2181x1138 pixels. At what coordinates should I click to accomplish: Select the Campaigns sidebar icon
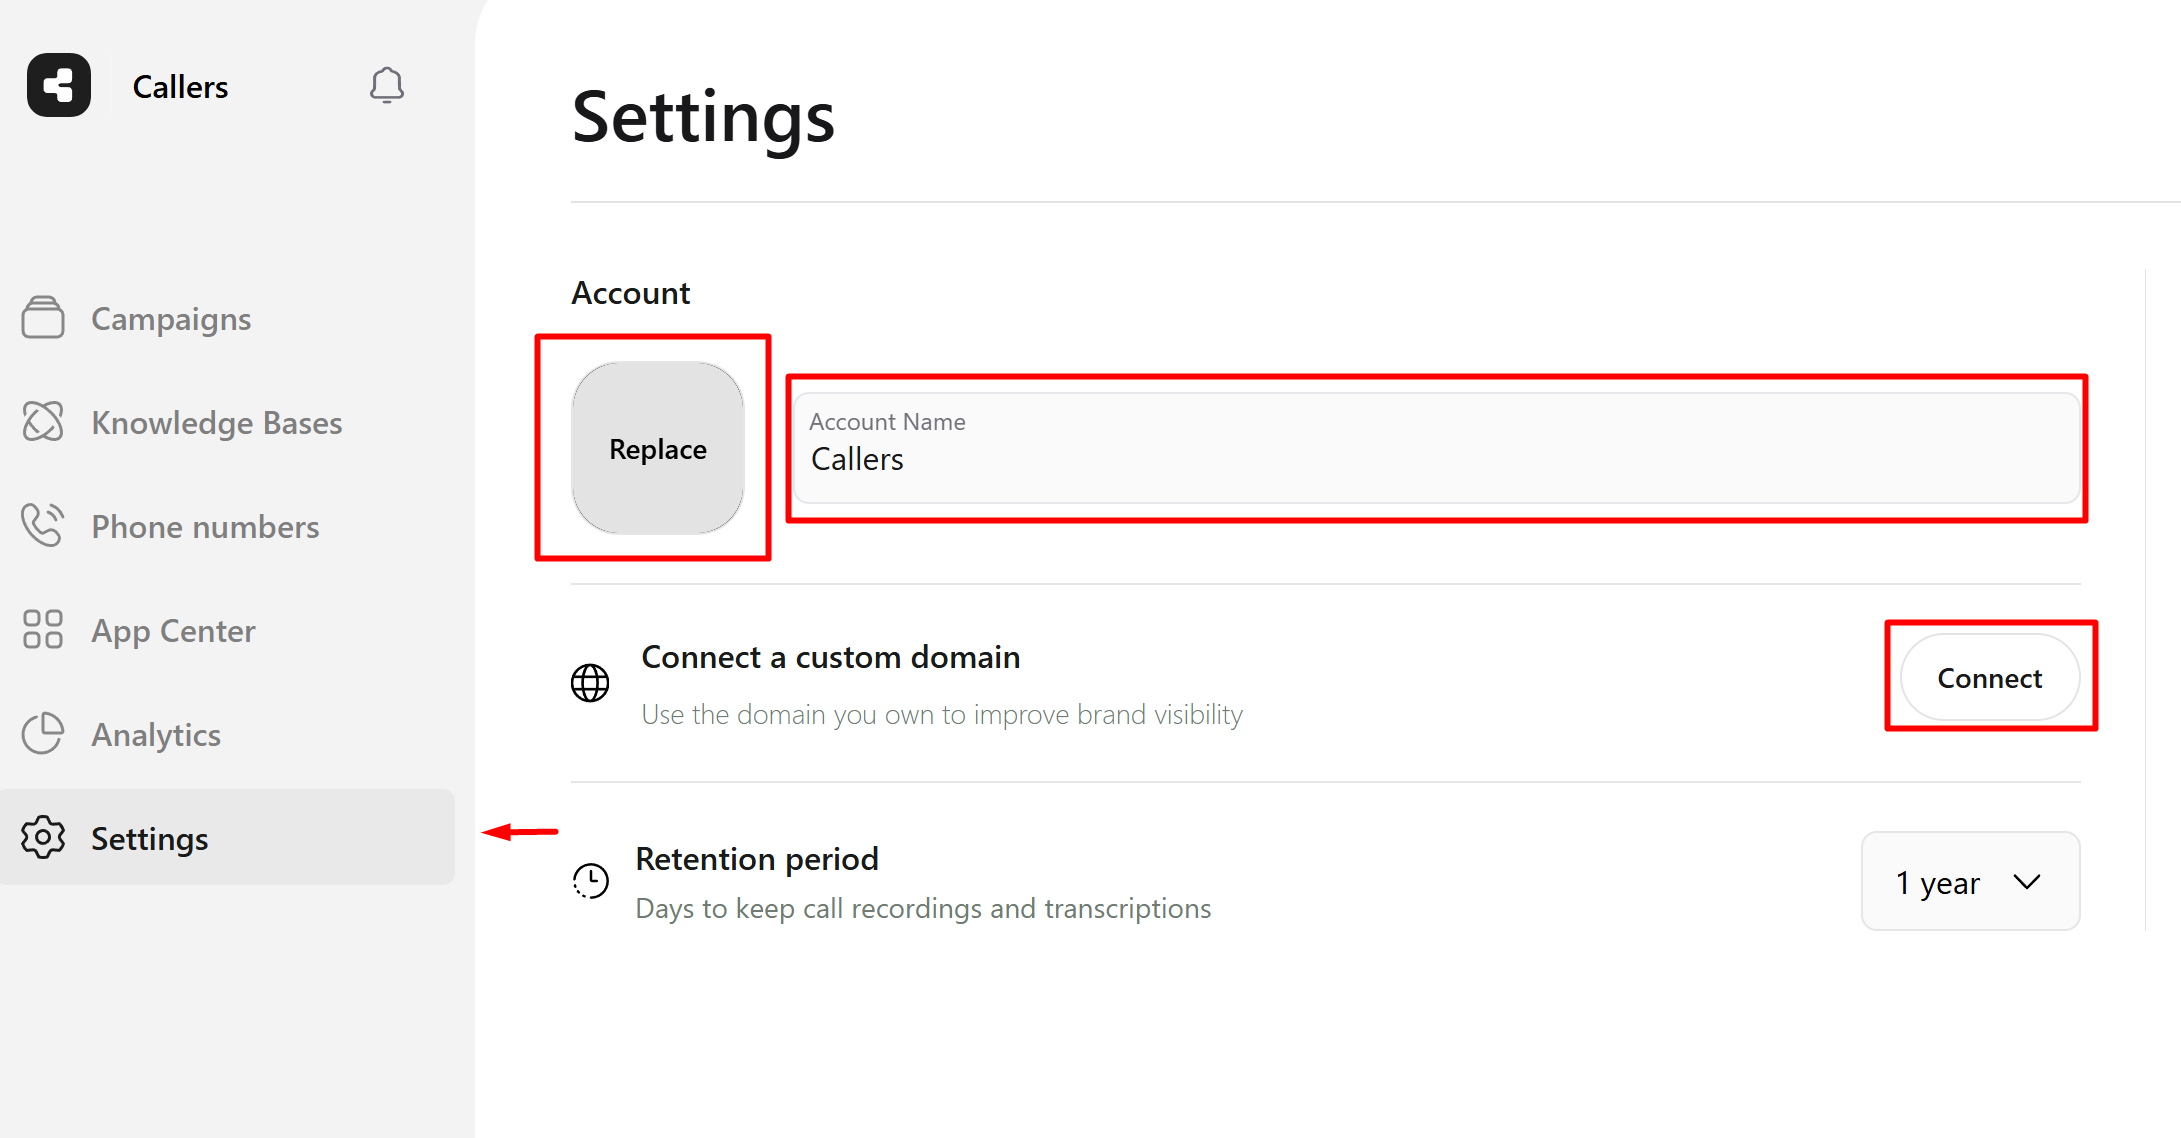coord(44,318)
